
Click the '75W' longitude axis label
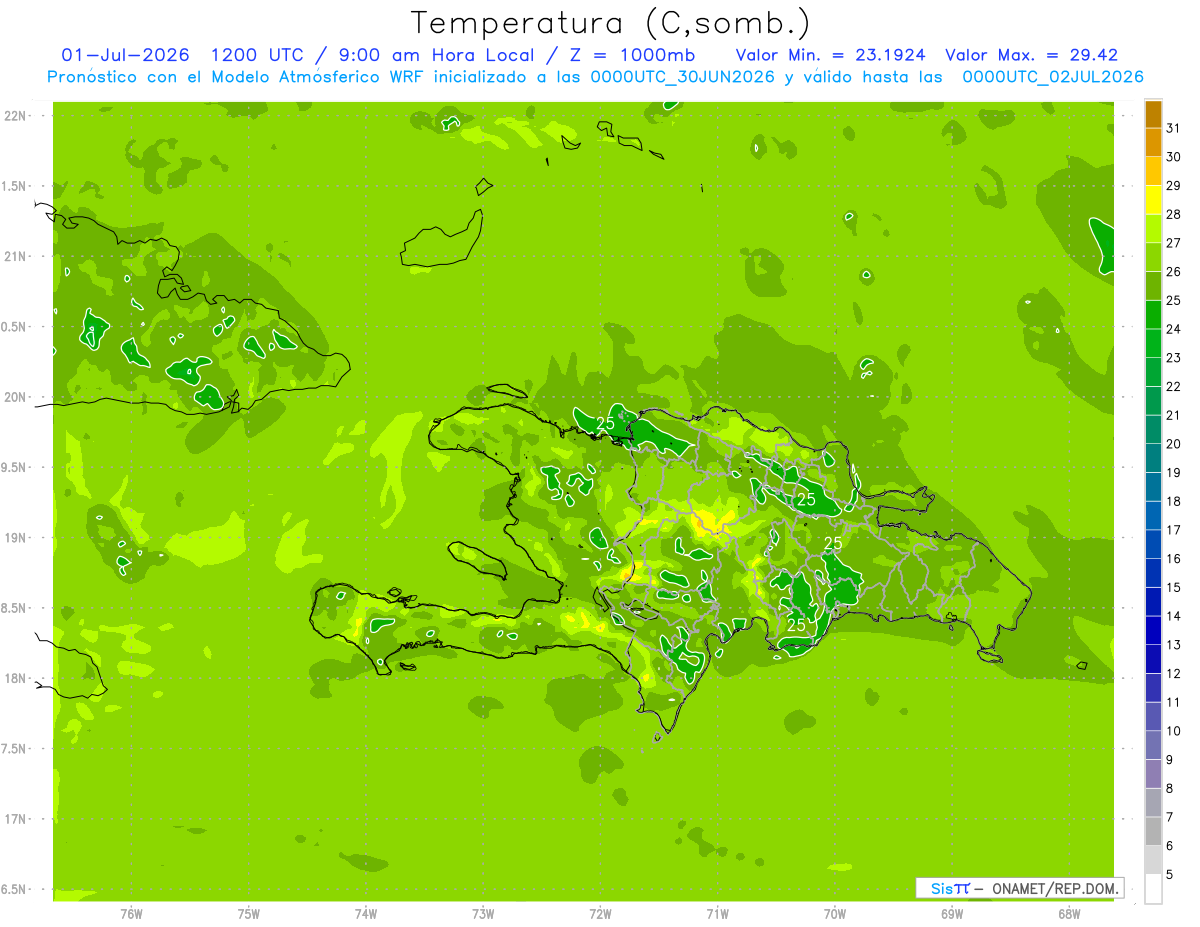pos(249,914)
